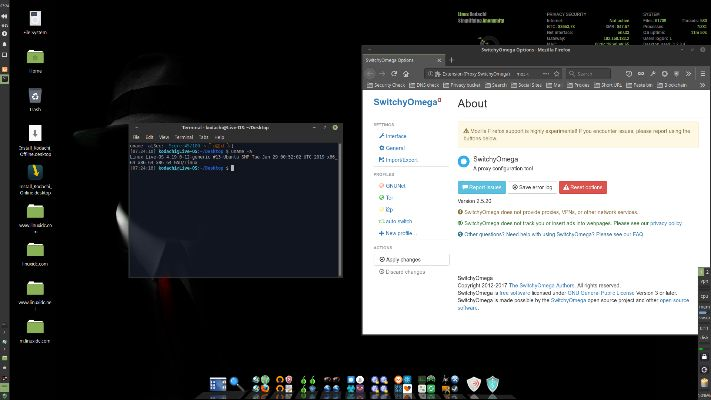This screenshot has width=711, height=400.
Task: Open the File menu in Terminal
Action: (x=137, y=136)
